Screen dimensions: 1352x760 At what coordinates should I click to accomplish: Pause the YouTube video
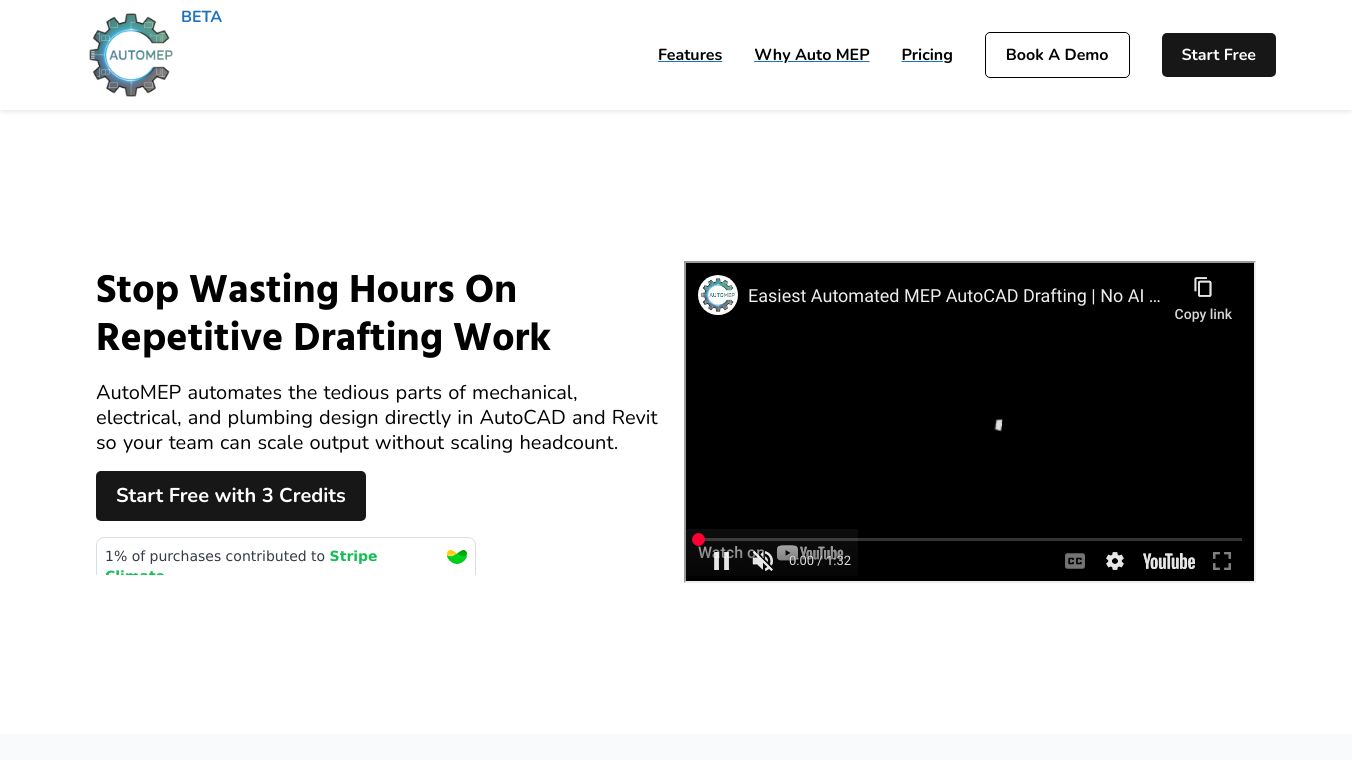(x=721, y=561)
